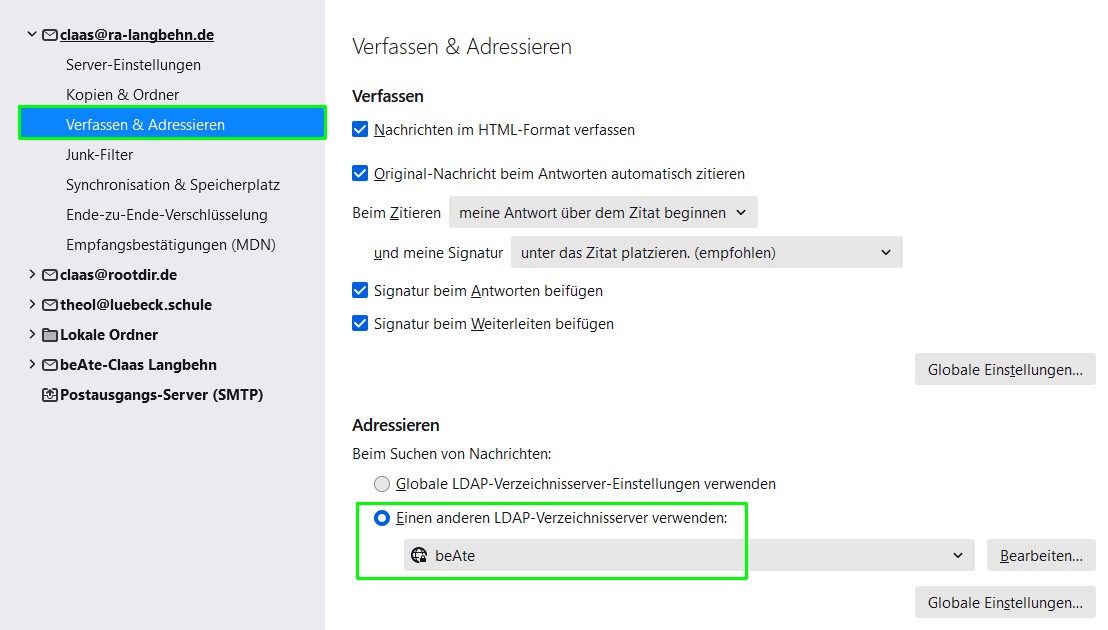The width and height of the screenshot is (1108, 630).
Task: Click the theol@luebeck.schule envelope icon
Action: pos(49,305)
